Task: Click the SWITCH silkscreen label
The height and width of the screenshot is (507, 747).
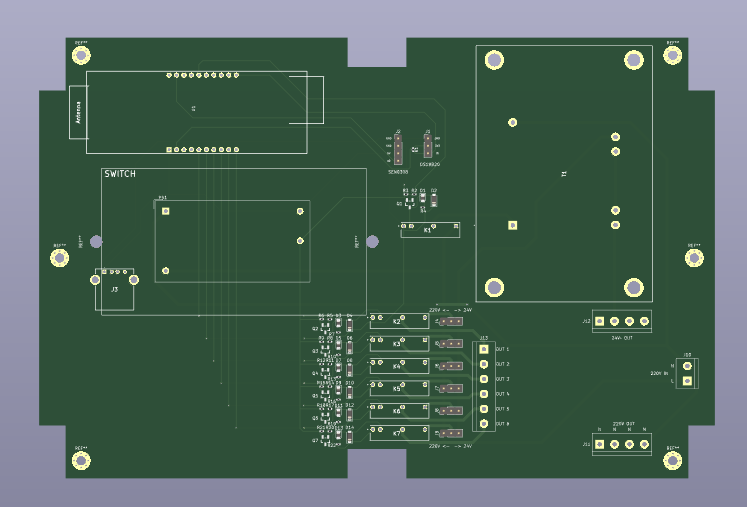Action: (x=120, y=174)
